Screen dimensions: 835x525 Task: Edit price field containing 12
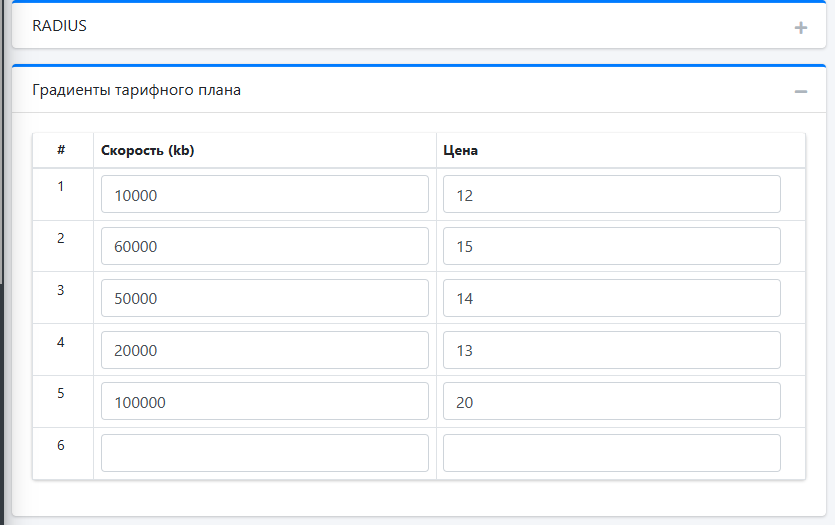[x=611, y=194]
